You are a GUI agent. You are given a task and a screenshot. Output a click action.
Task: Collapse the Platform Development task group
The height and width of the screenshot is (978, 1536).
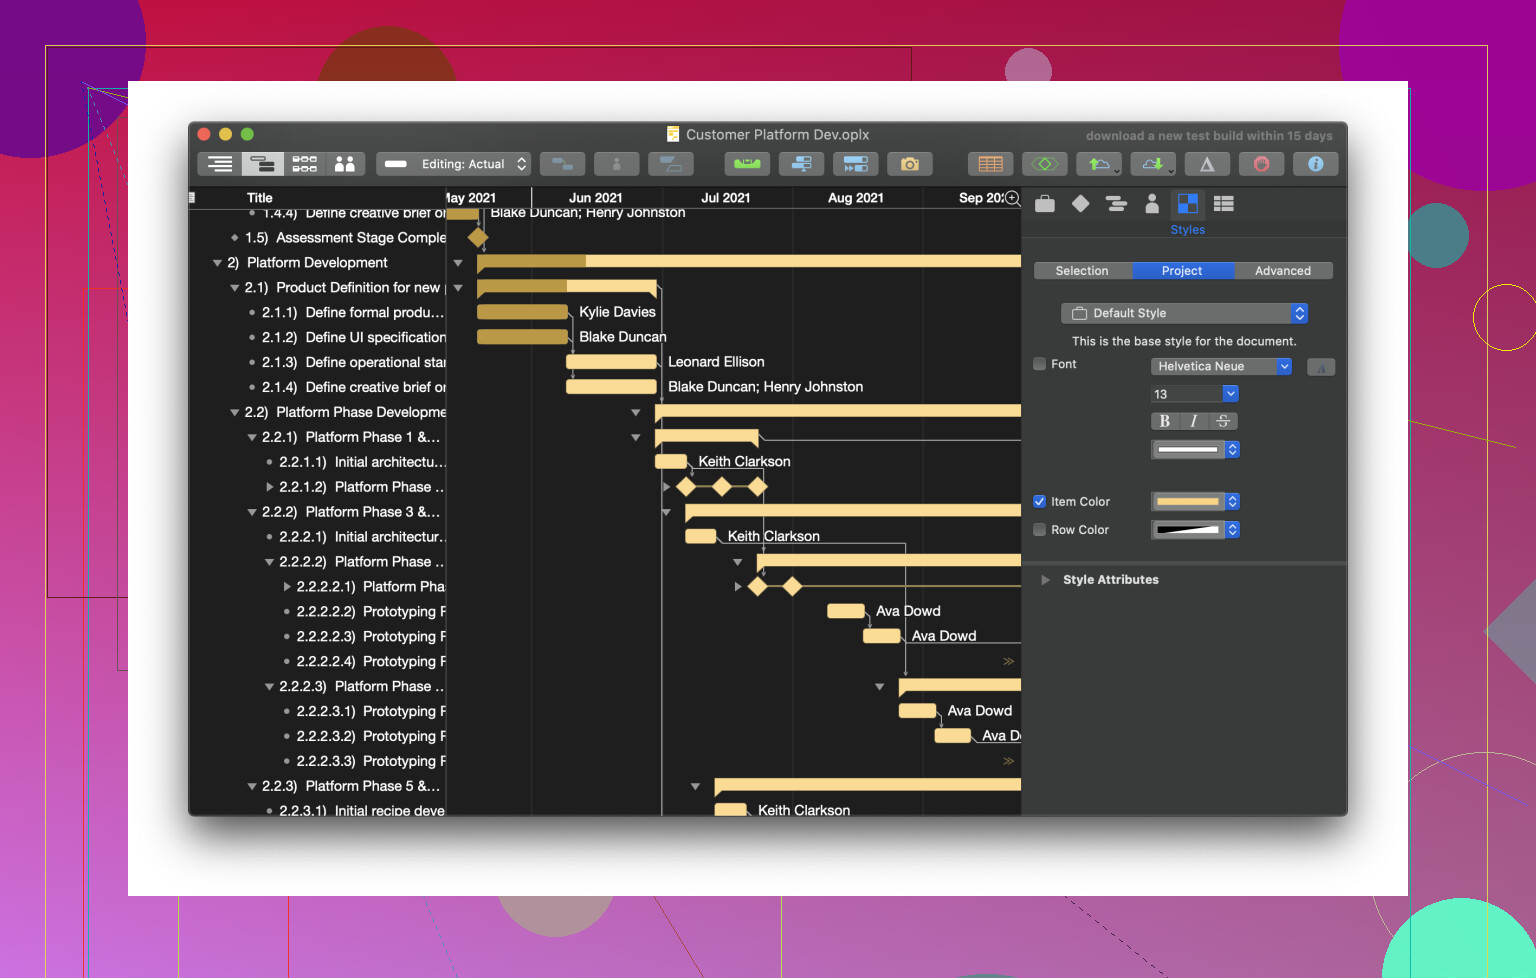pos(217,263)
